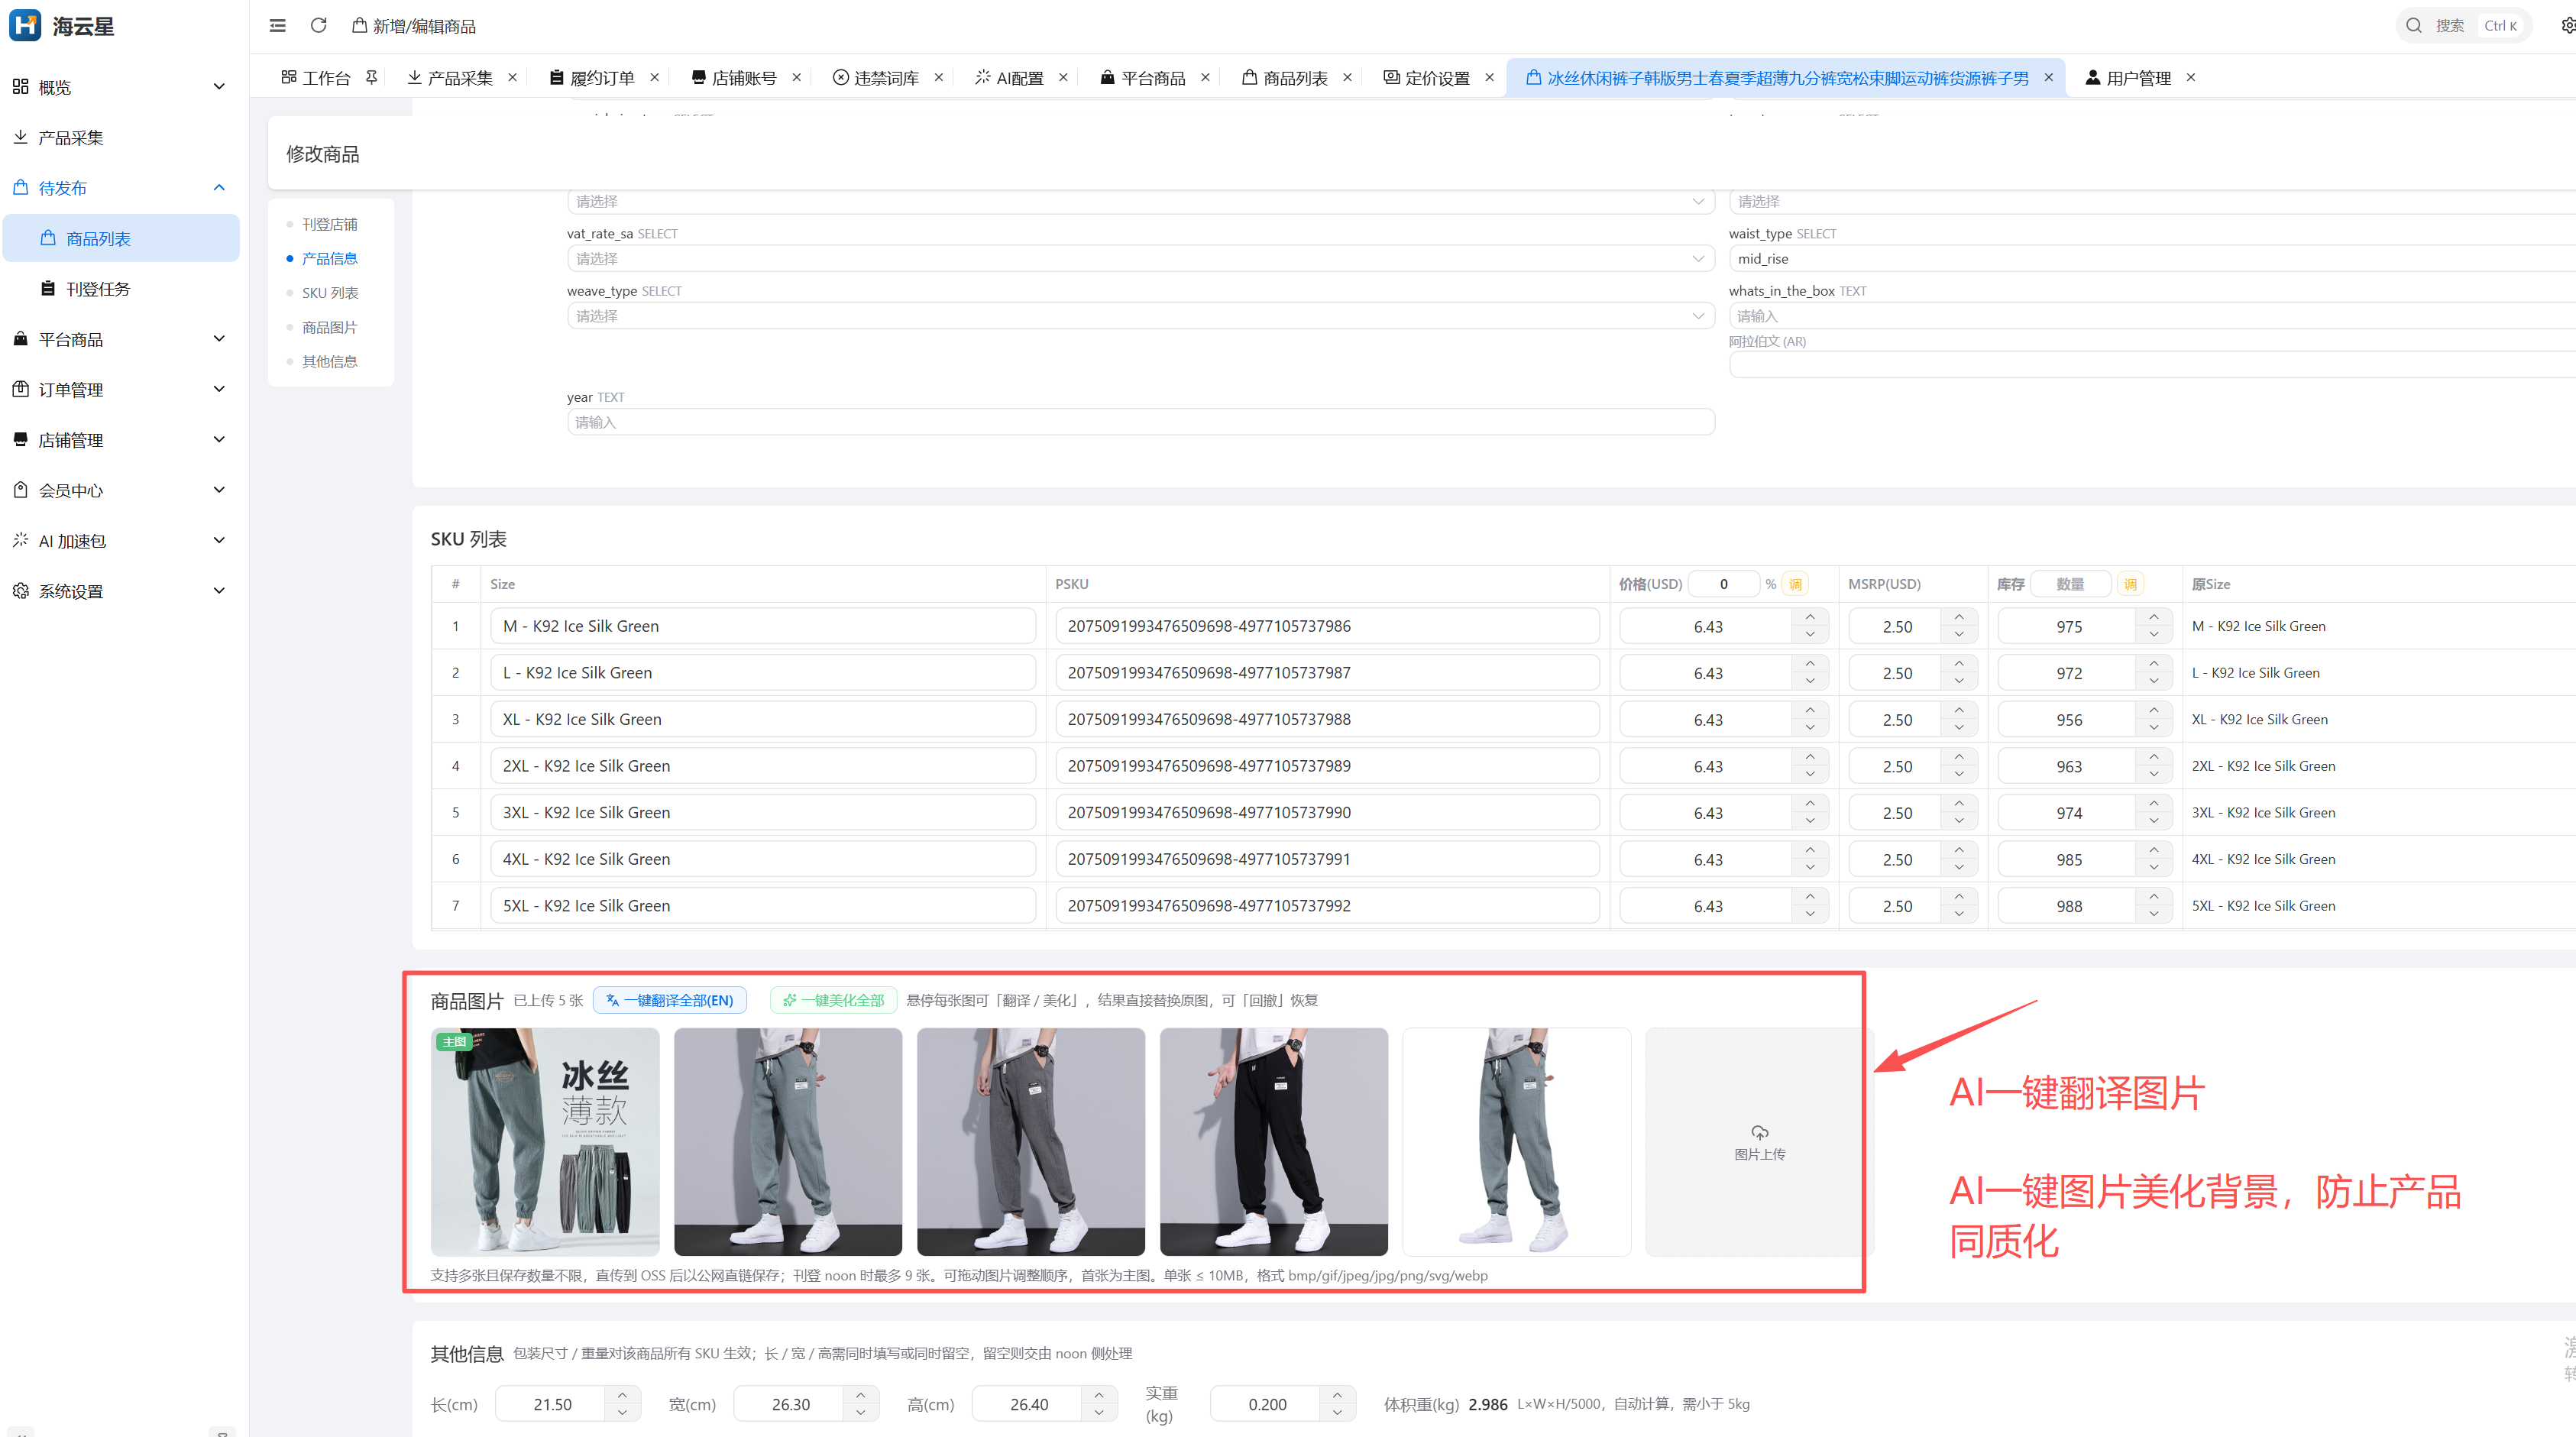Close the 定价设置 tab
Screen dimensions: 2576x1437
click(1489, 77)
